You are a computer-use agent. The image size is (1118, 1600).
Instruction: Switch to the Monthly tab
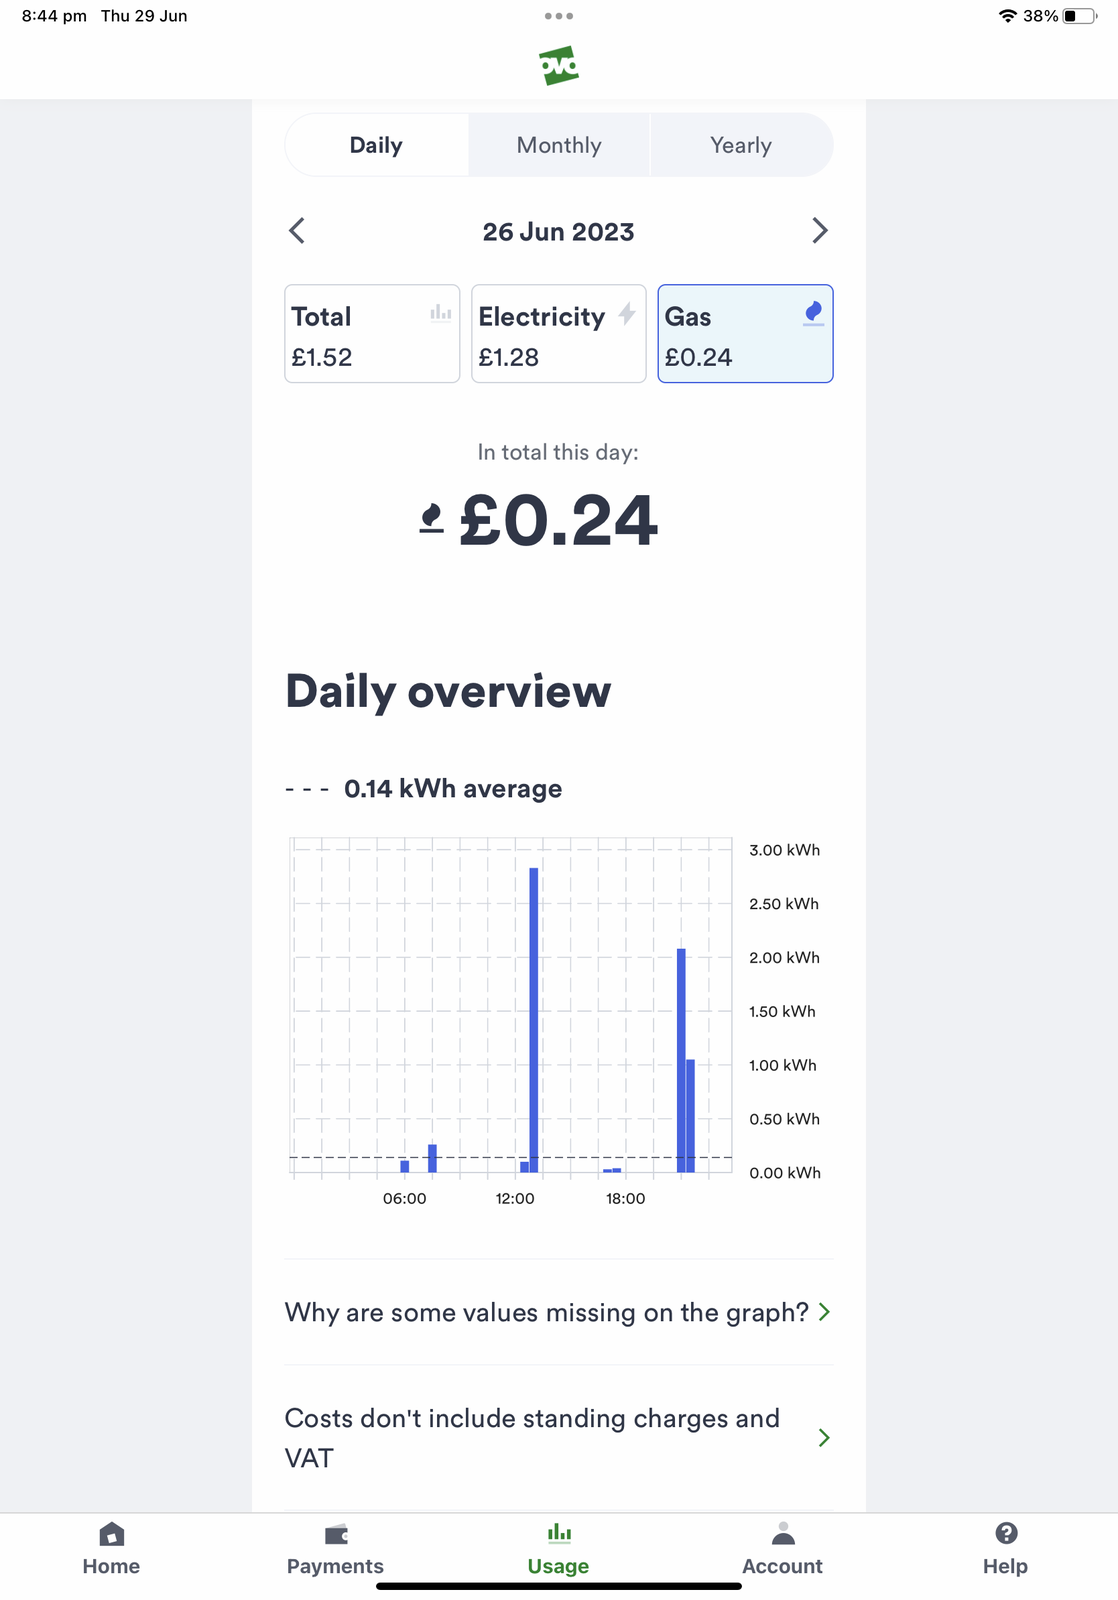click(559, 145)
